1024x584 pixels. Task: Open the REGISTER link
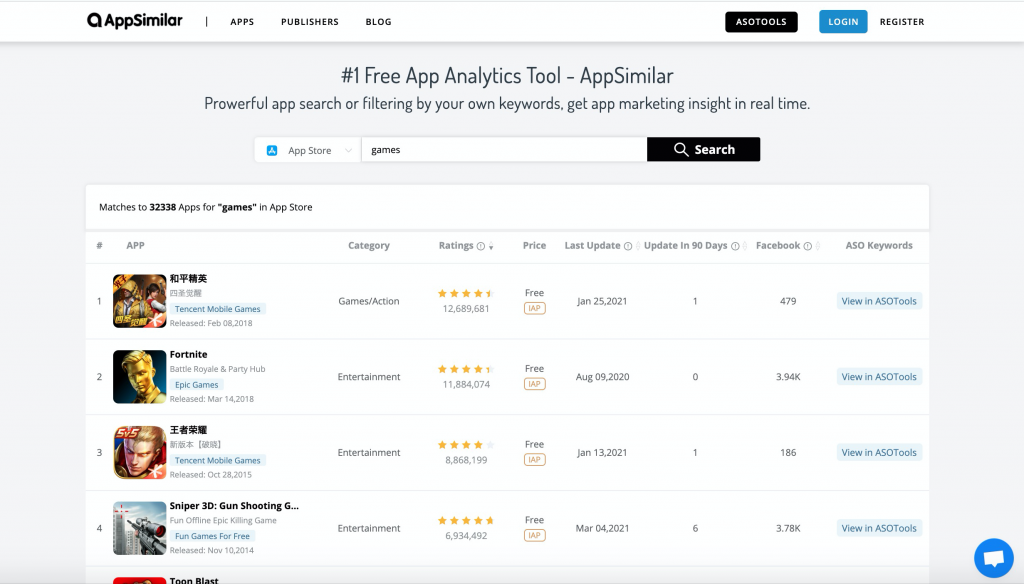click(x=902, y=22)
